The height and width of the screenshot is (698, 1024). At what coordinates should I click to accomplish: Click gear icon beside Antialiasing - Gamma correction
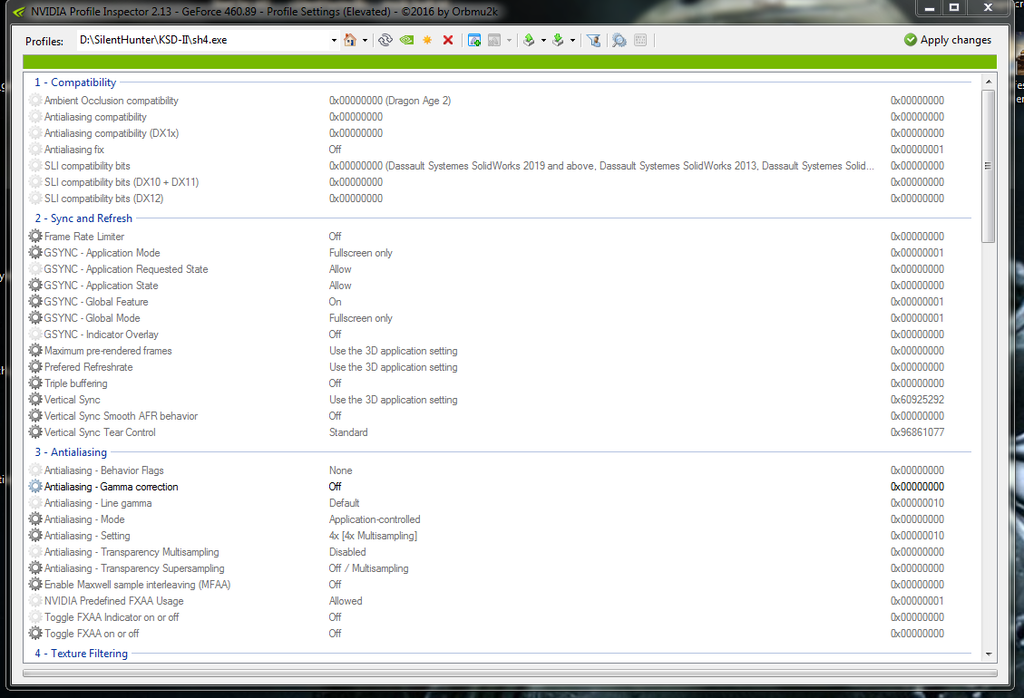35,486
